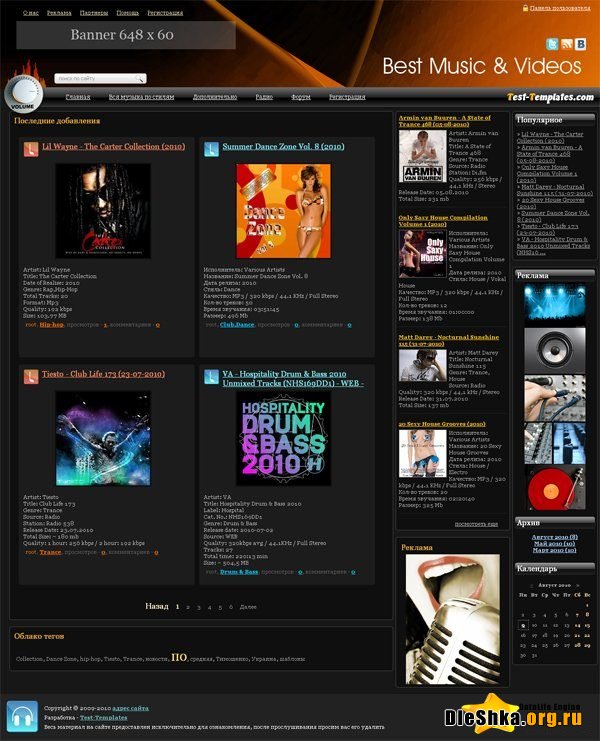Open Регистрация in the main navigation bar

(x=347, y=97)
